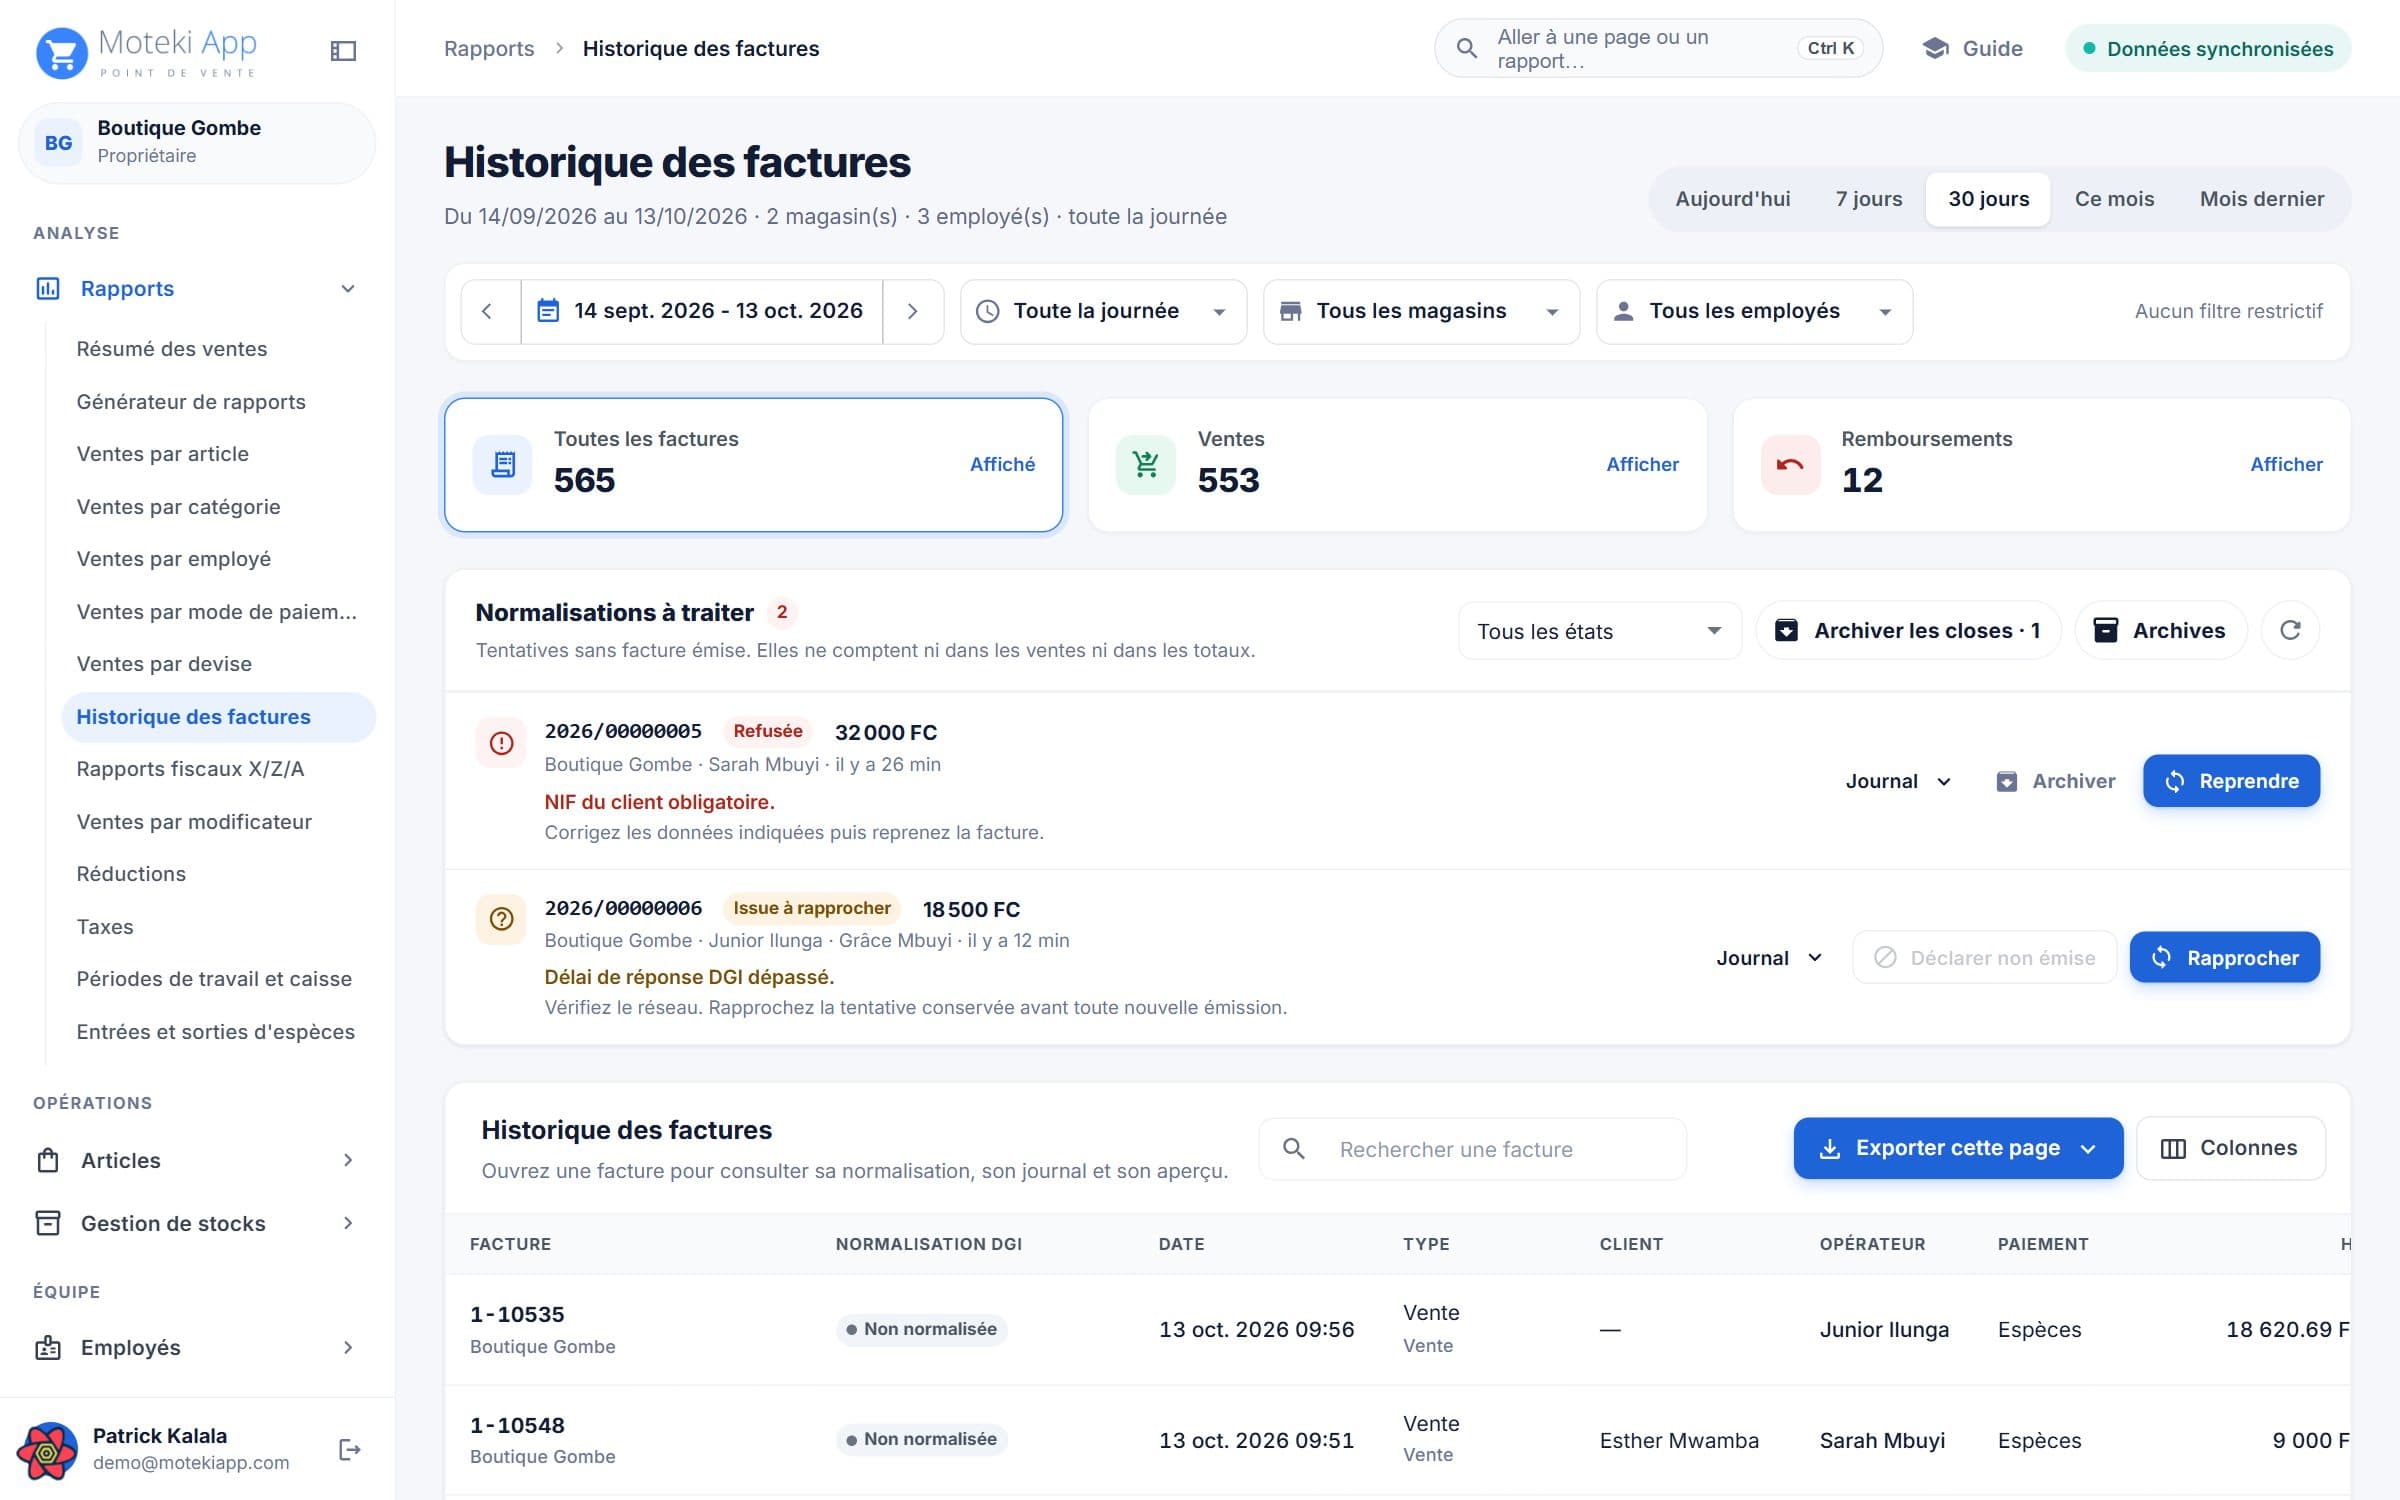Image resolution: width=2400 pixels, height=1500 pixels.
Task: Focus the Rechercher une facture field
Action: (1472, 1149)
